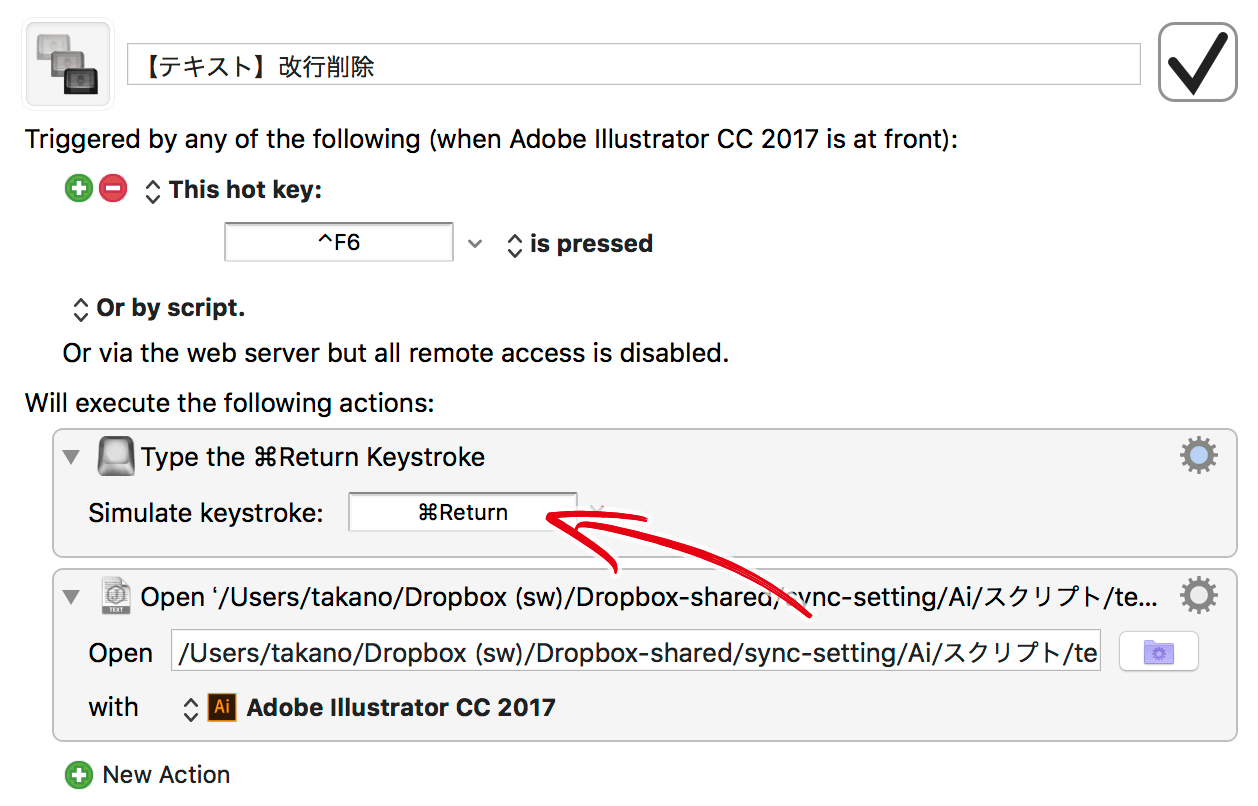
Task: Change the 'with' application Adobe Illustrator CC 2017
Action: tap(369, 708)
